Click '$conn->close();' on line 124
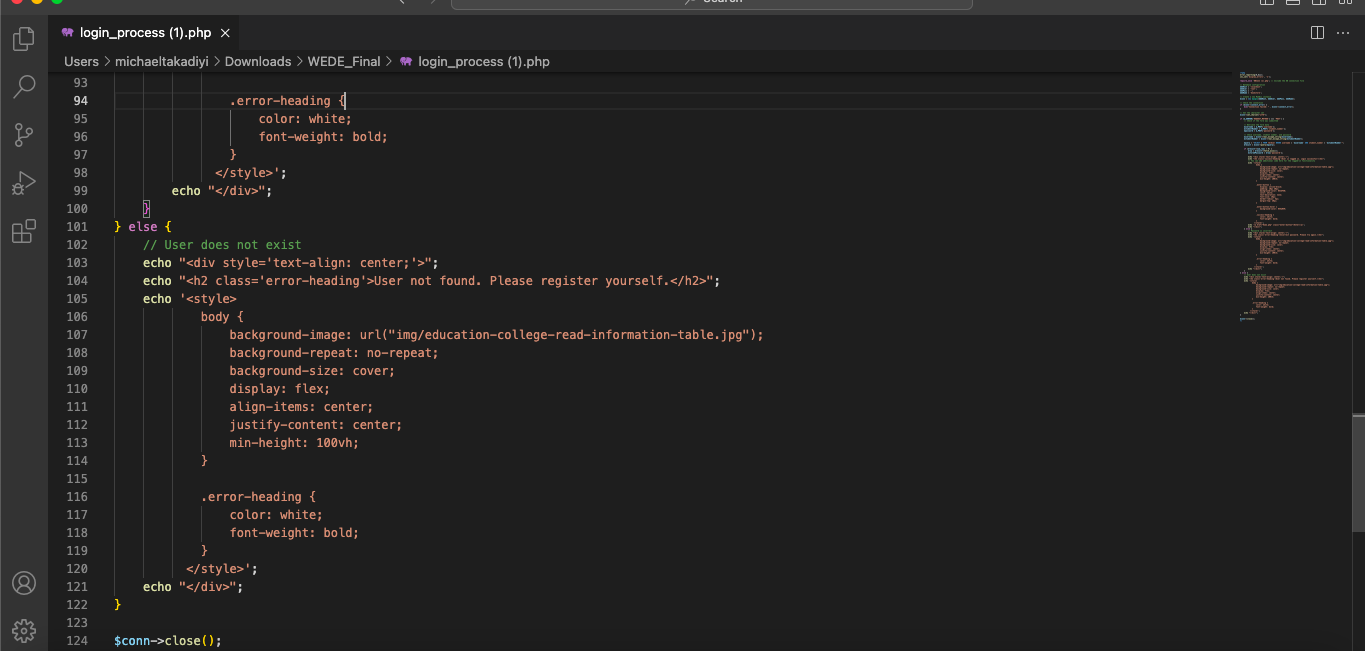The height and width of the screenshot is (651, 1365). coord(168,641)
